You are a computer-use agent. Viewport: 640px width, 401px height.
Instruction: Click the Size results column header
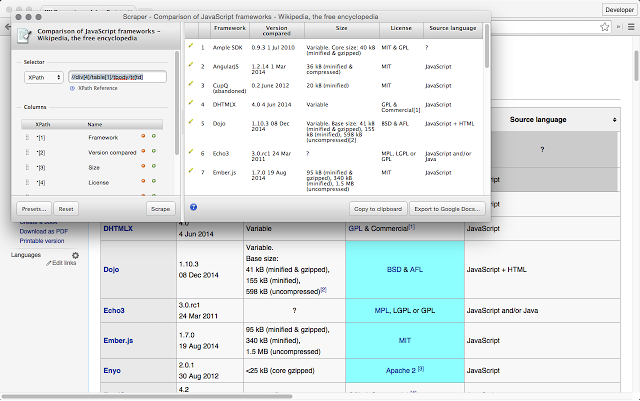click(x=342, y=31)
